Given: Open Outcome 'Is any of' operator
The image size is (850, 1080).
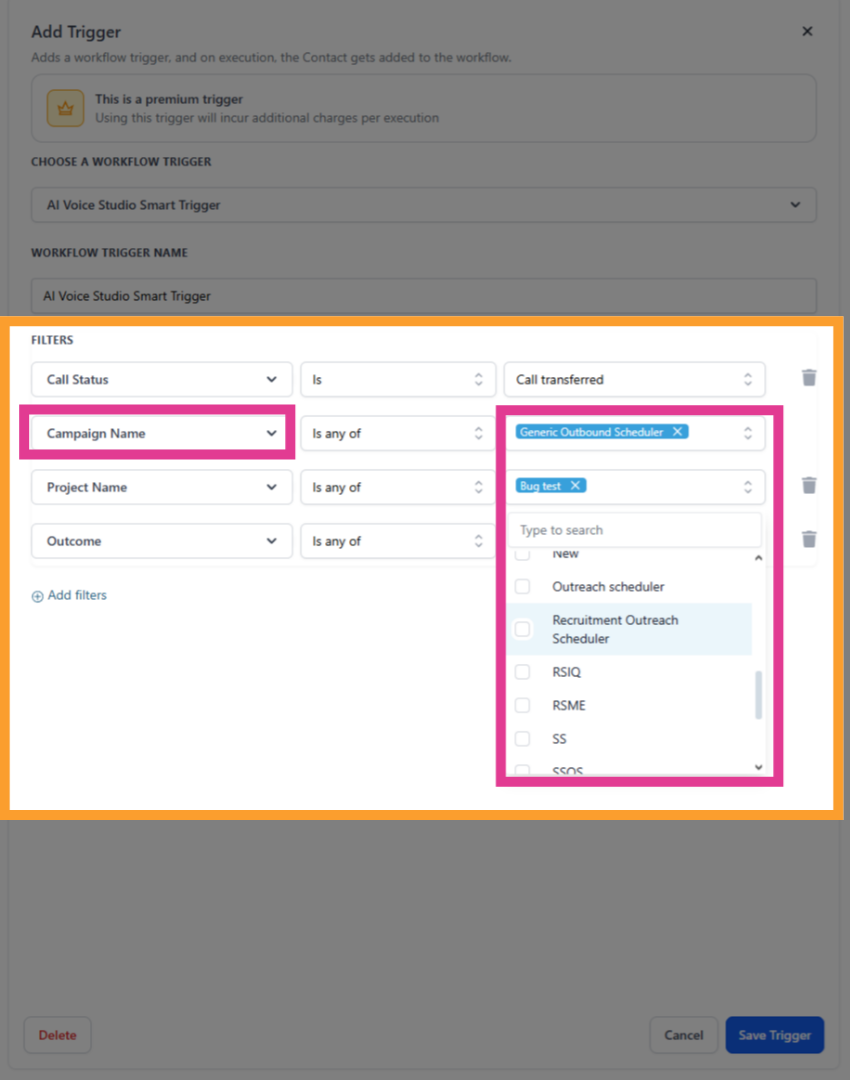Looking at the screenshot, I should (397, 541).
